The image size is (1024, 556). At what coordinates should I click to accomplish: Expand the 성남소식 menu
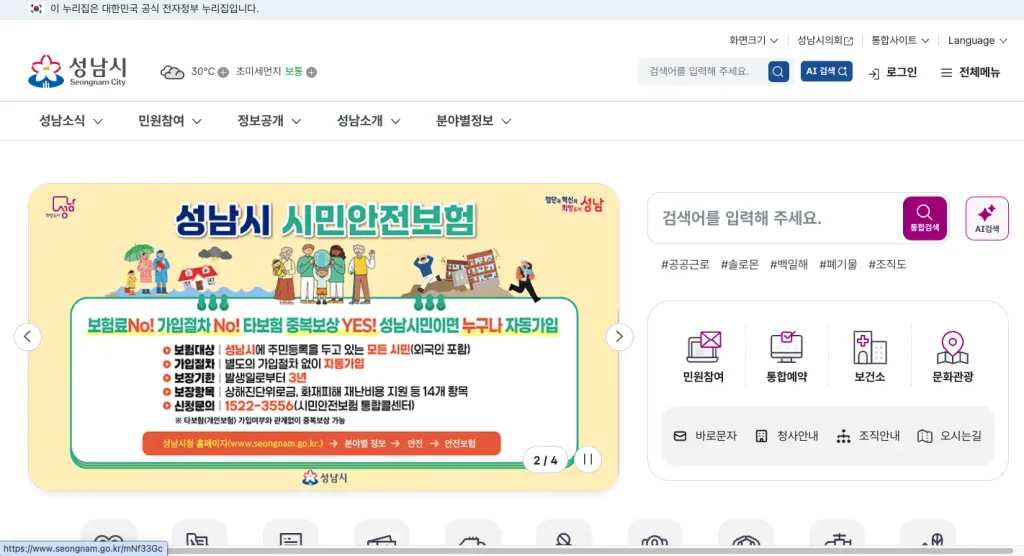pos(71,121)
